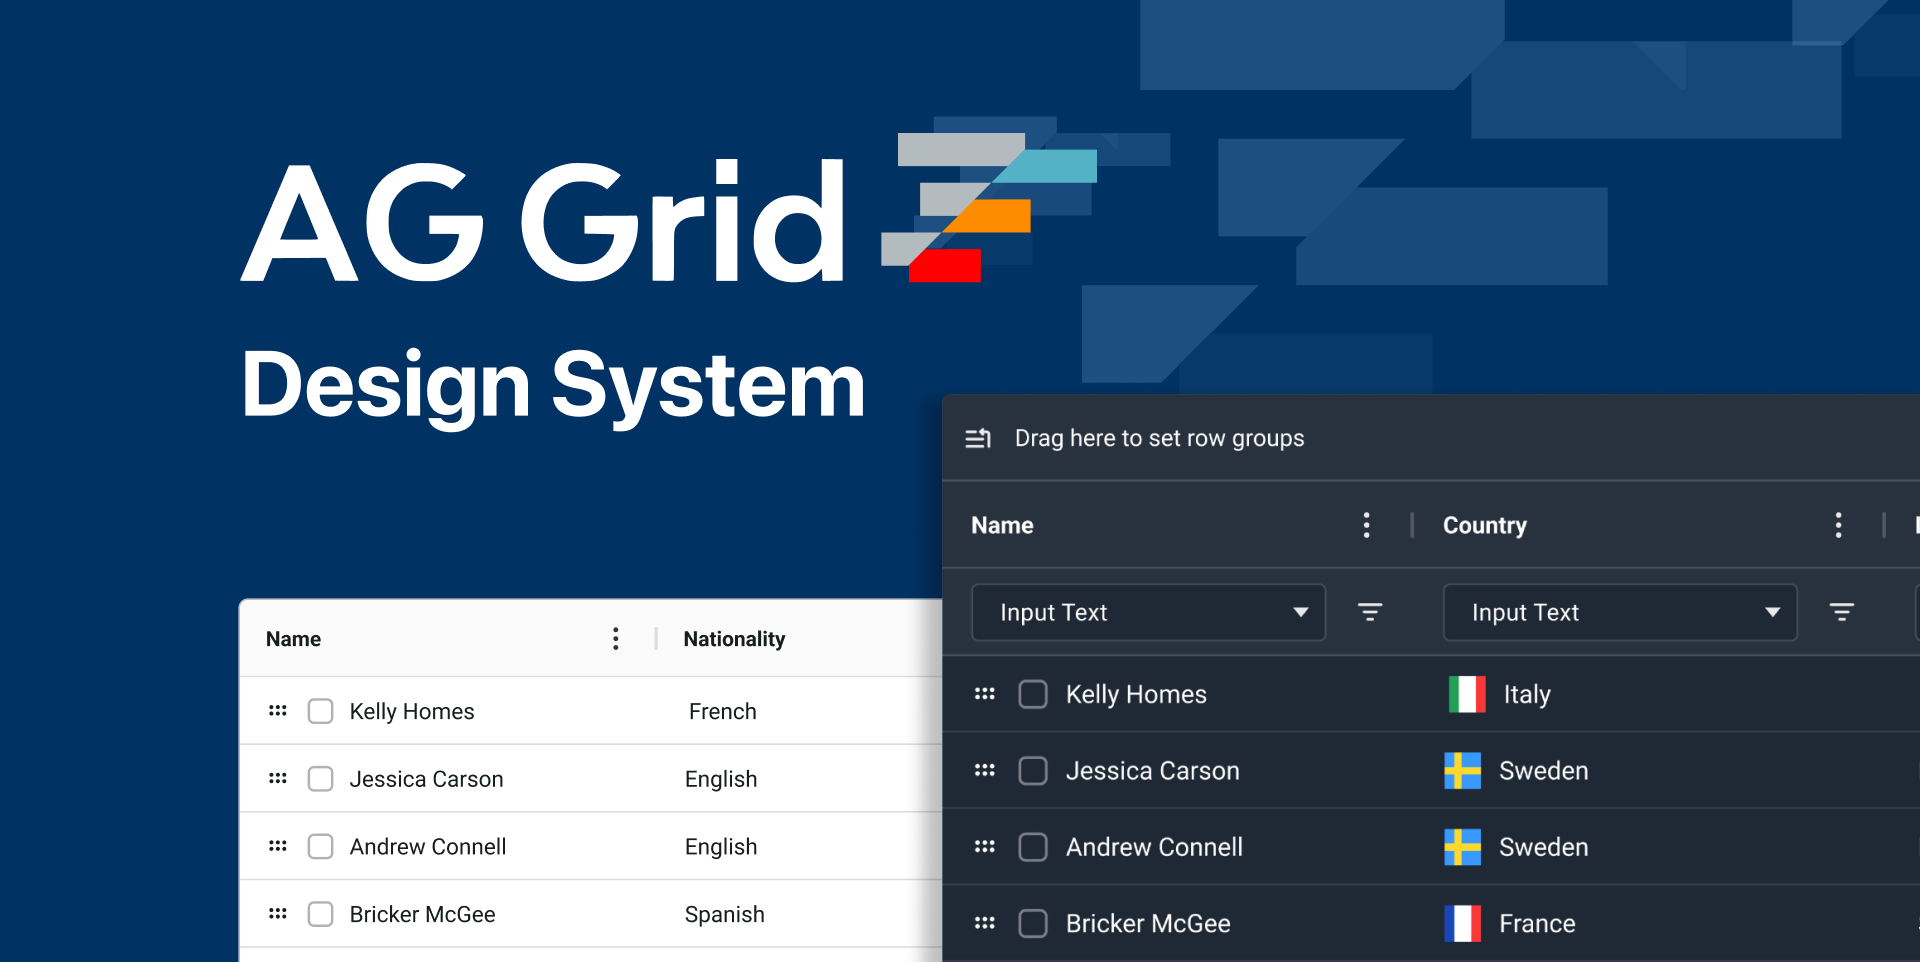1920x962 pixels.
Task: Click the drag handle beside Bricker McGee
Action: click(985, 923)
